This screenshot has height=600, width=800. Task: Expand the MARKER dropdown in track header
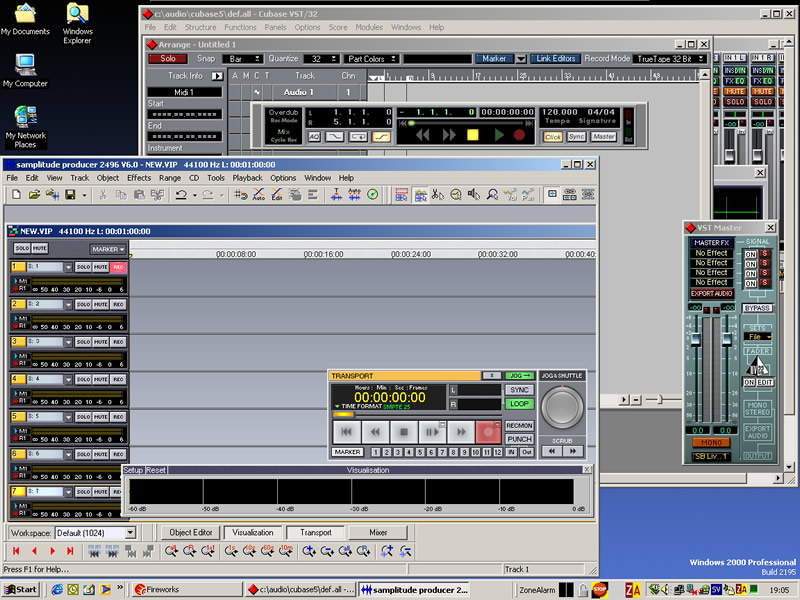(x=108, y=249)
